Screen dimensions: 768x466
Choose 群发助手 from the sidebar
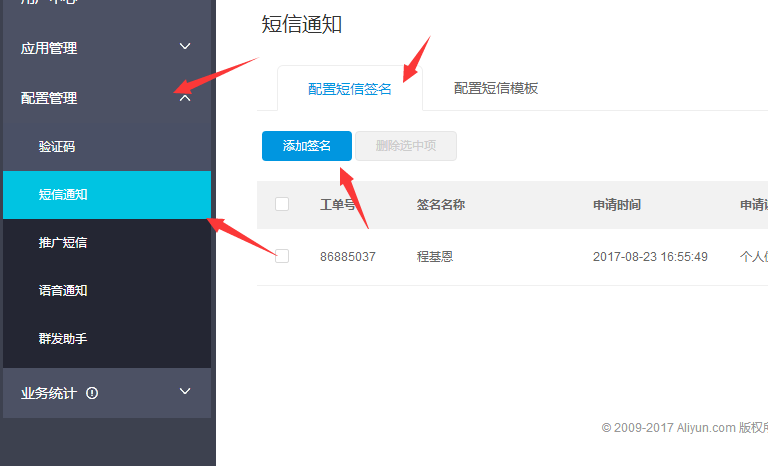click(x=63, y=339)
